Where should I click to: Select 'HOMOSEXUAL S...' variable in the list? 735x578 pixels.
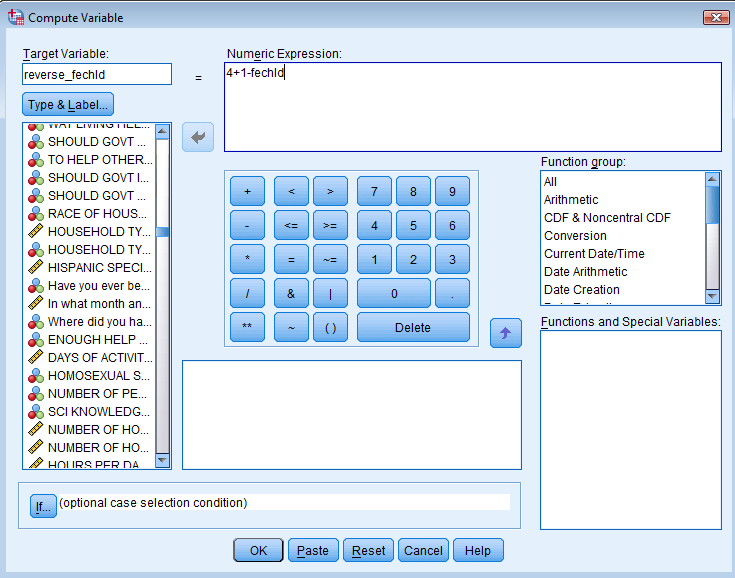click(x=99, y=375)
